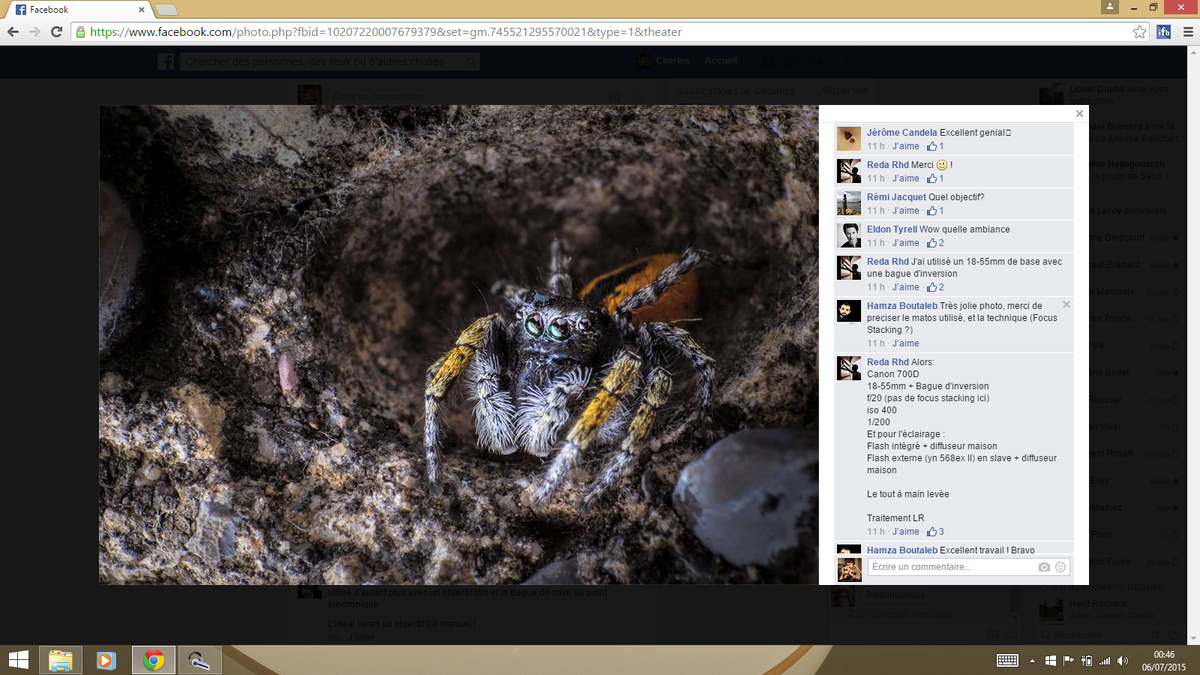
Task: Click the Écrire un commentaire field
Action: tap(951, 567)
